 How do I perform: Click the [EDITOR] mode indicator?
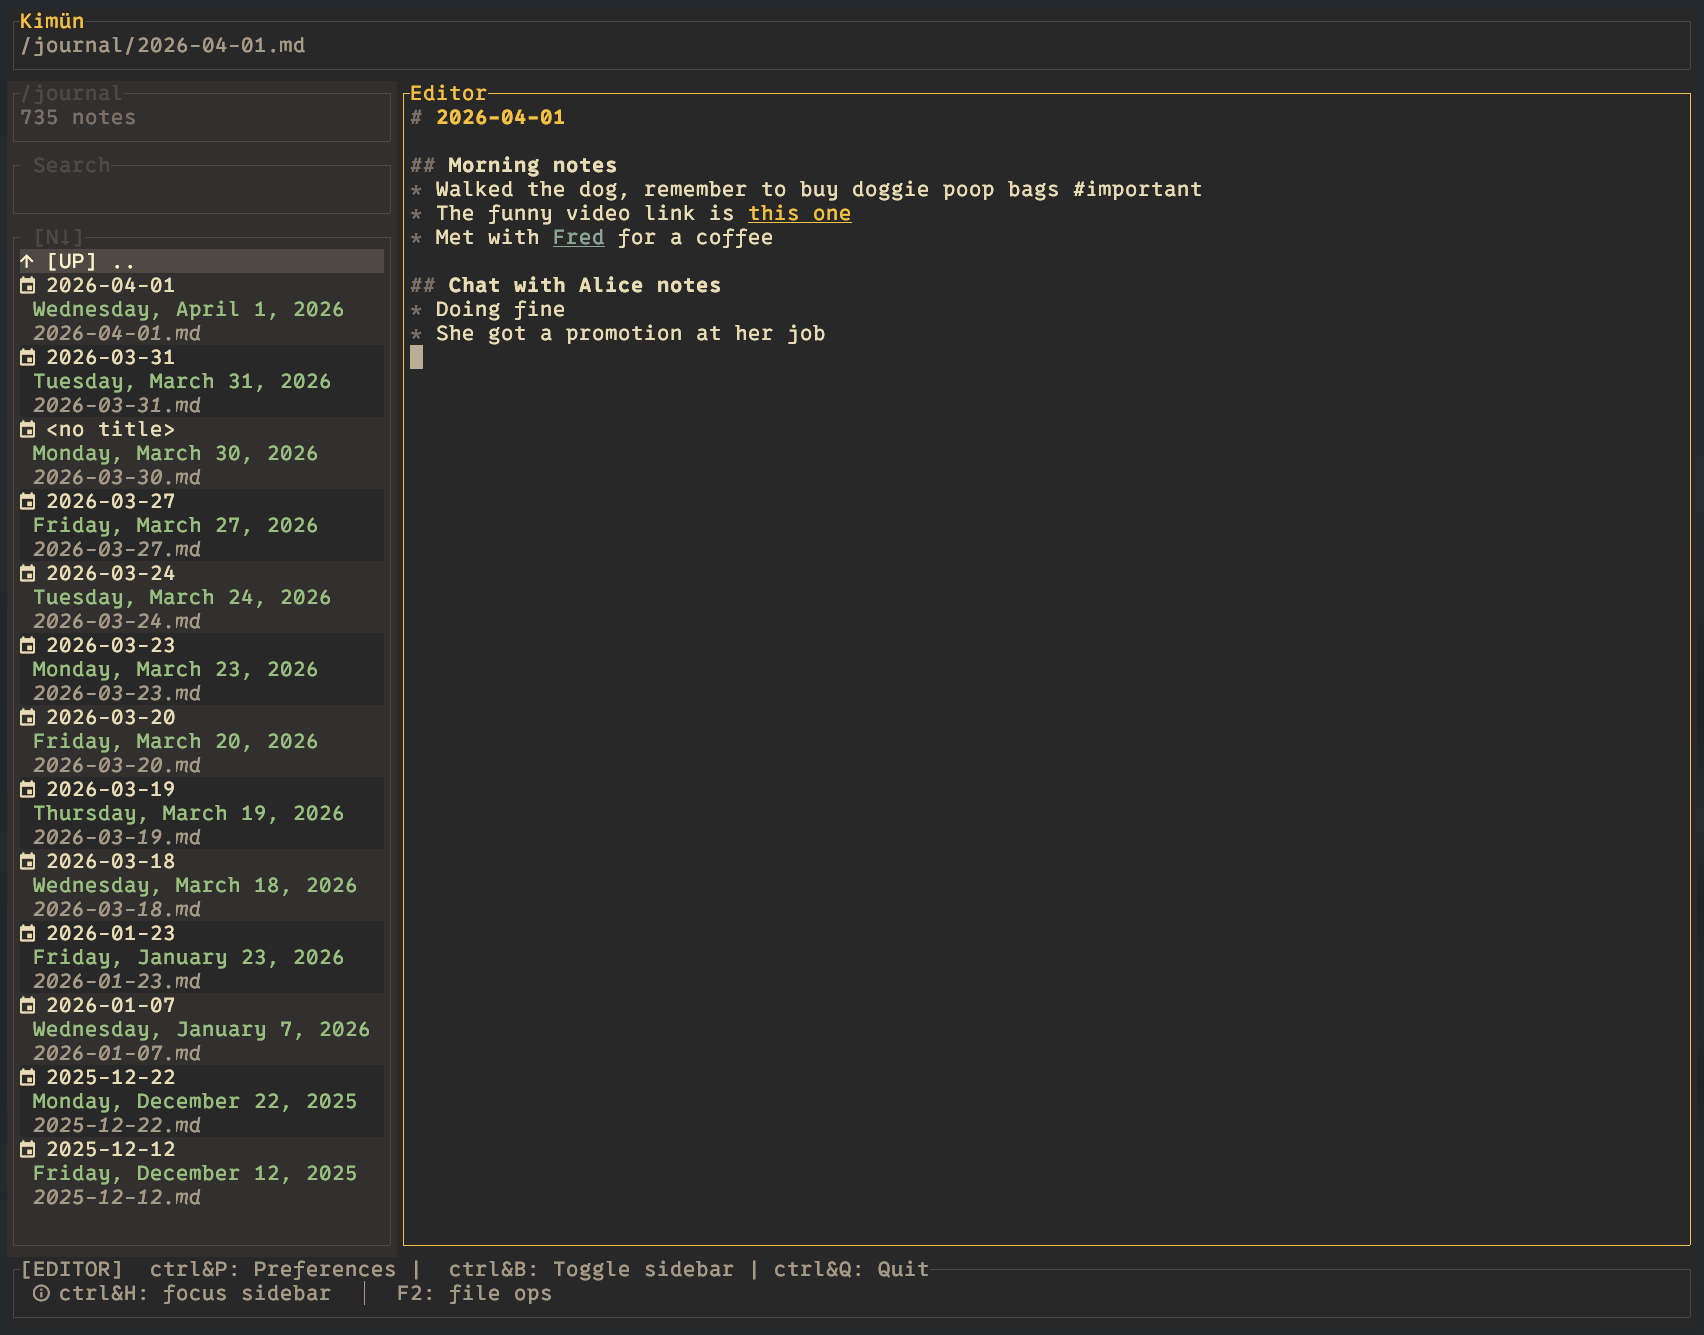tap(74, 1268)
